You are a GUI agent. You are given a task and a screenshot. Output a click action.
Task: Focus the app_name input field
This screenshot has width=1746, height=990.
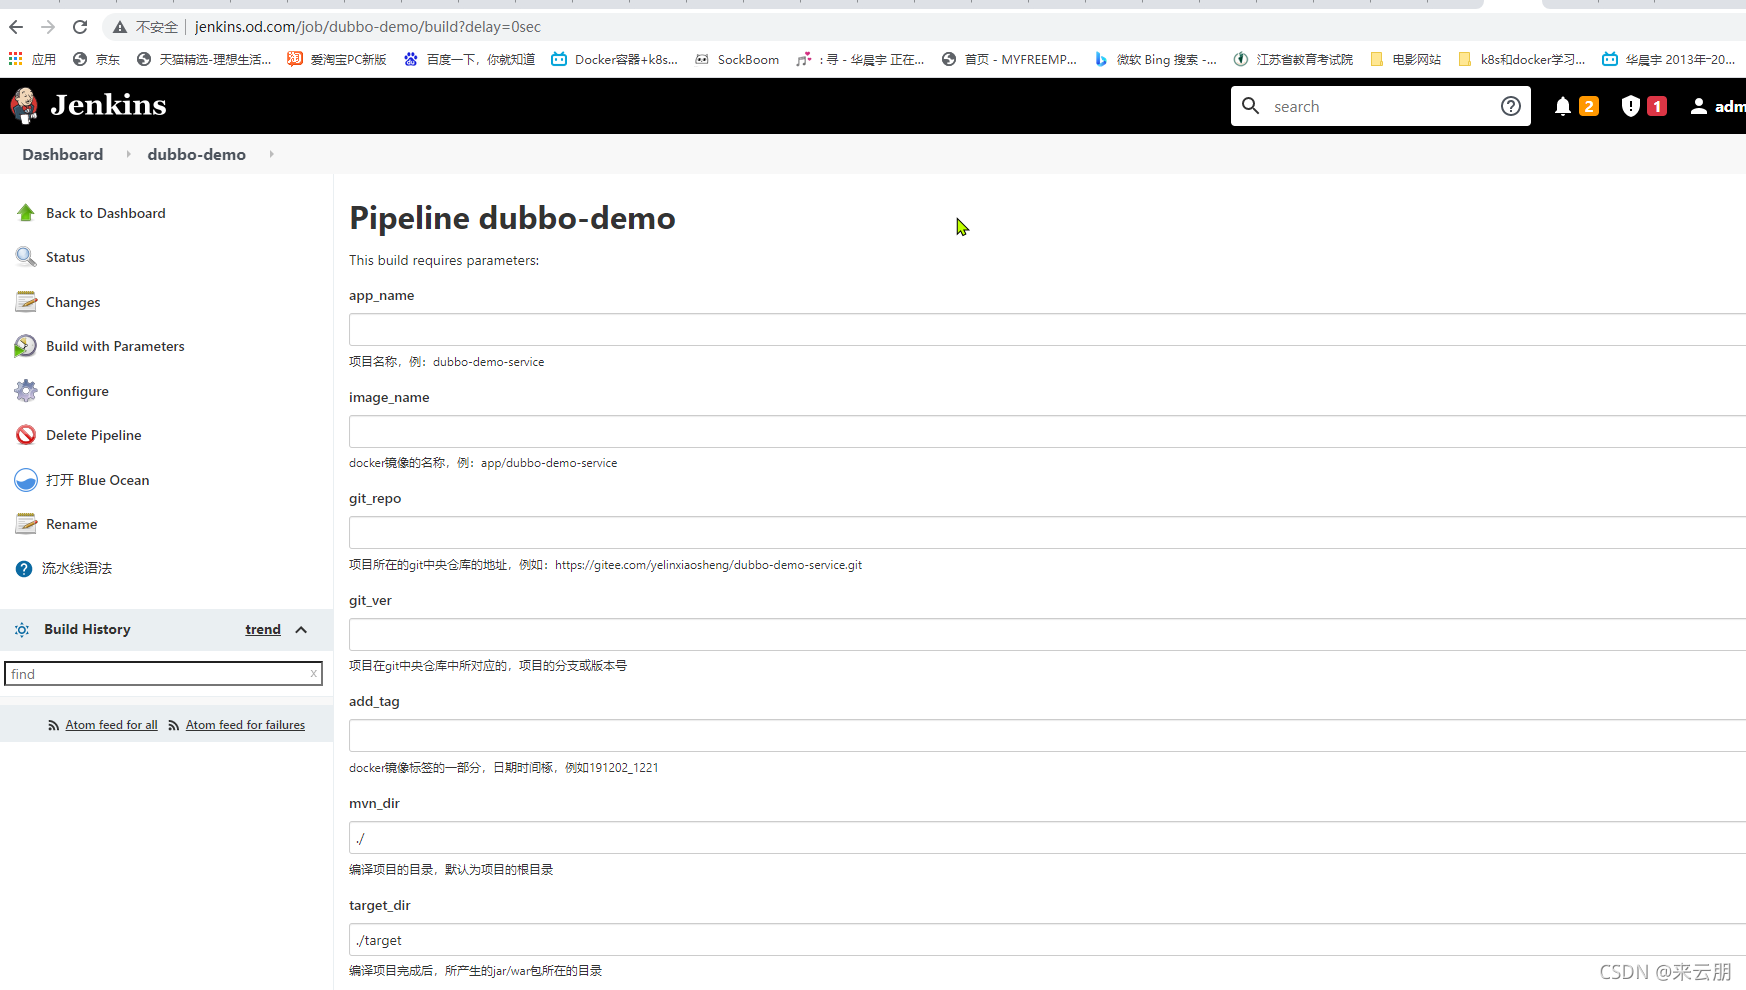click(1047, 330)
